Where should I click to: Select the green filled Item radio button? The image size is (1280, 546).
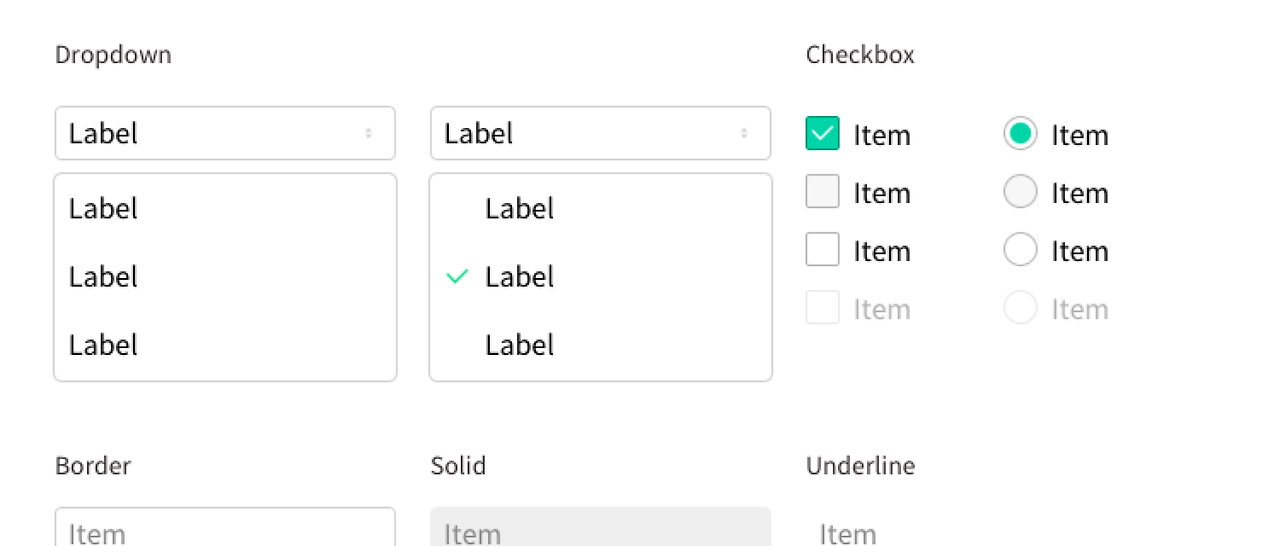[1020, 133]
